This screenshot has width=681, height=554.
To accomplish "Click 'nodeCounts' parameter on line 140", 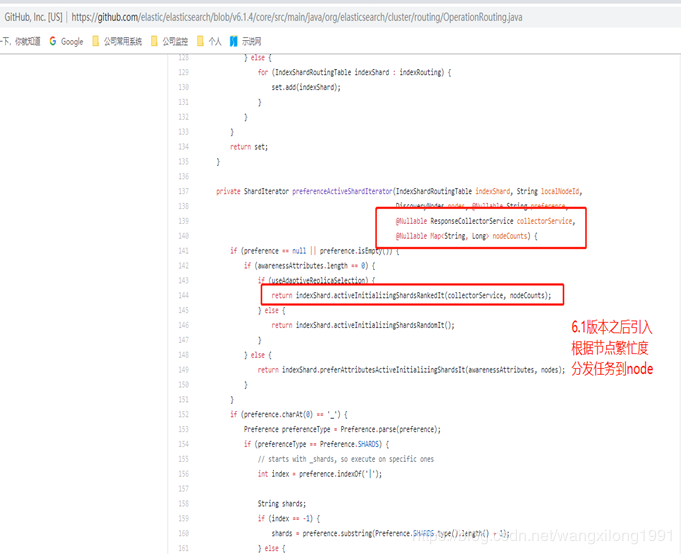I will coord(509,236).
